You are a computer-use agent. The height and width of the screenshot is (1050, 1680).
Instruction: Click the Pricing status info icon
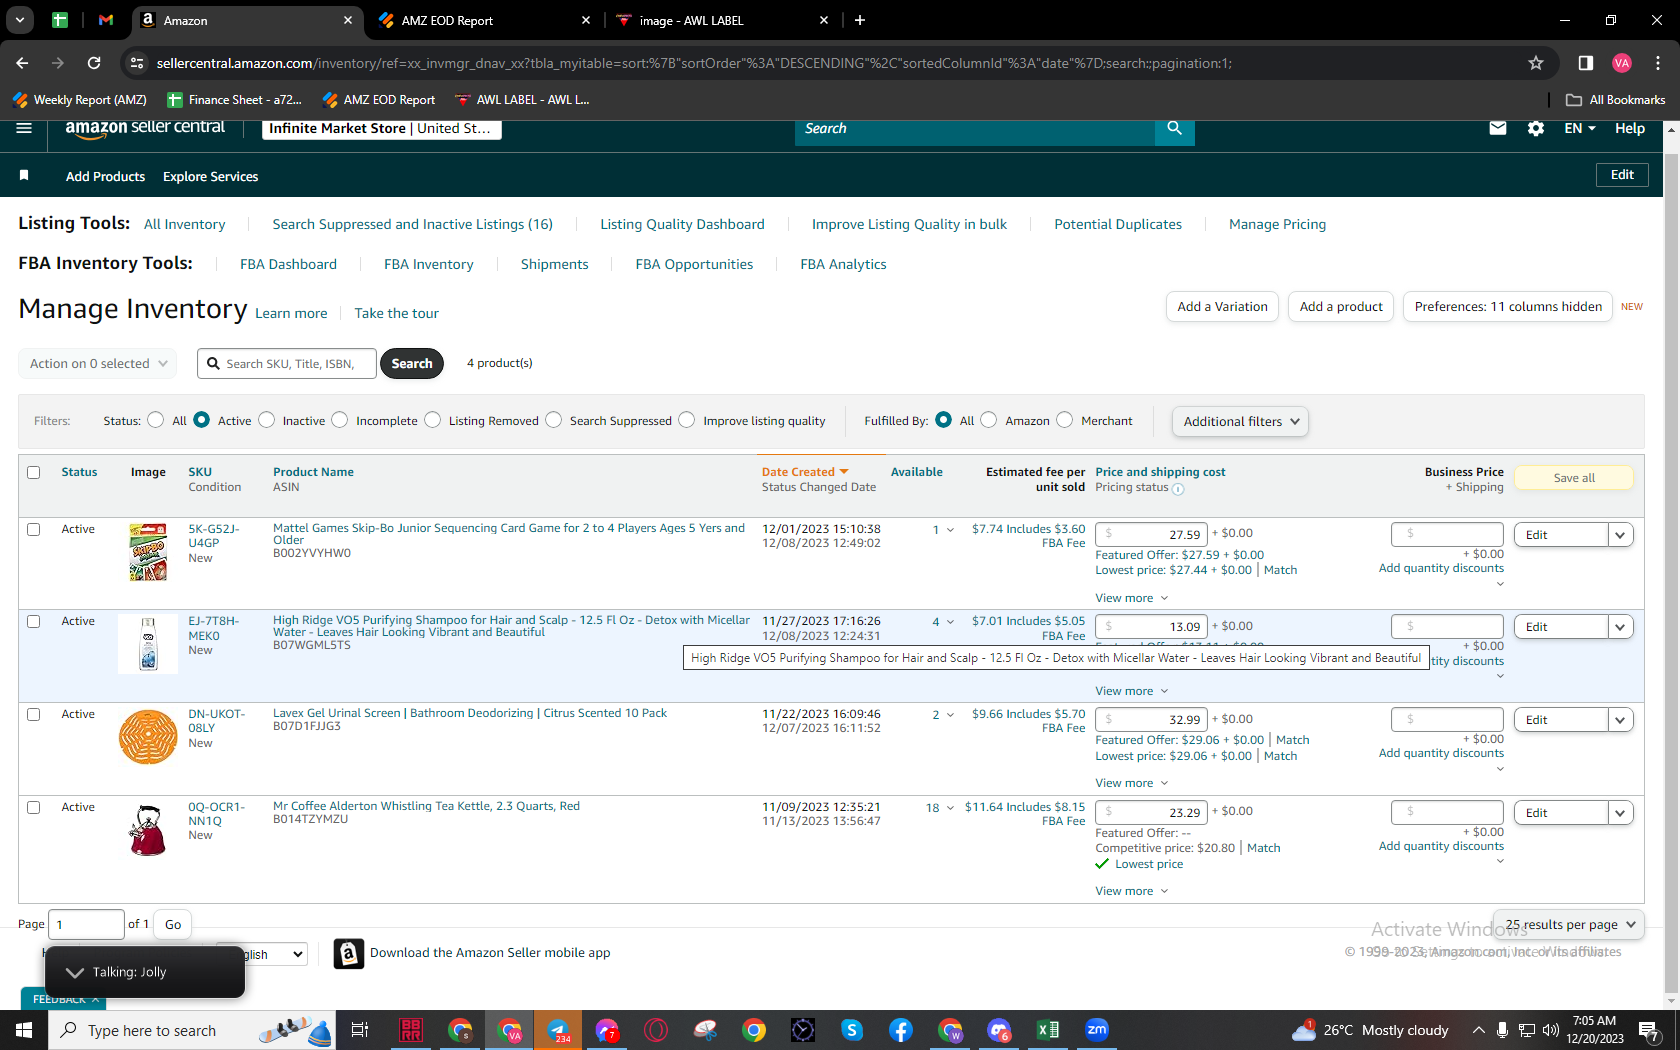click(x=1178, y=489)
